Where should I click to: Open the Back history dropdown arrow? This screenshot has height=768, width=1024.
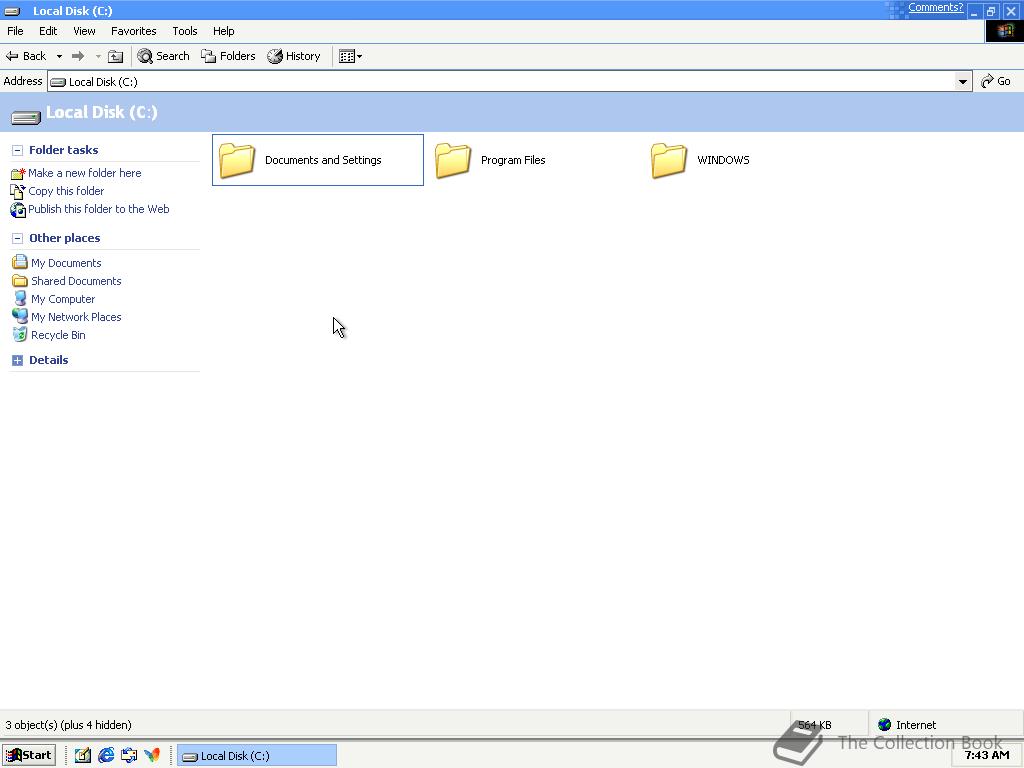pyautogui.click(x=59, y=56)
